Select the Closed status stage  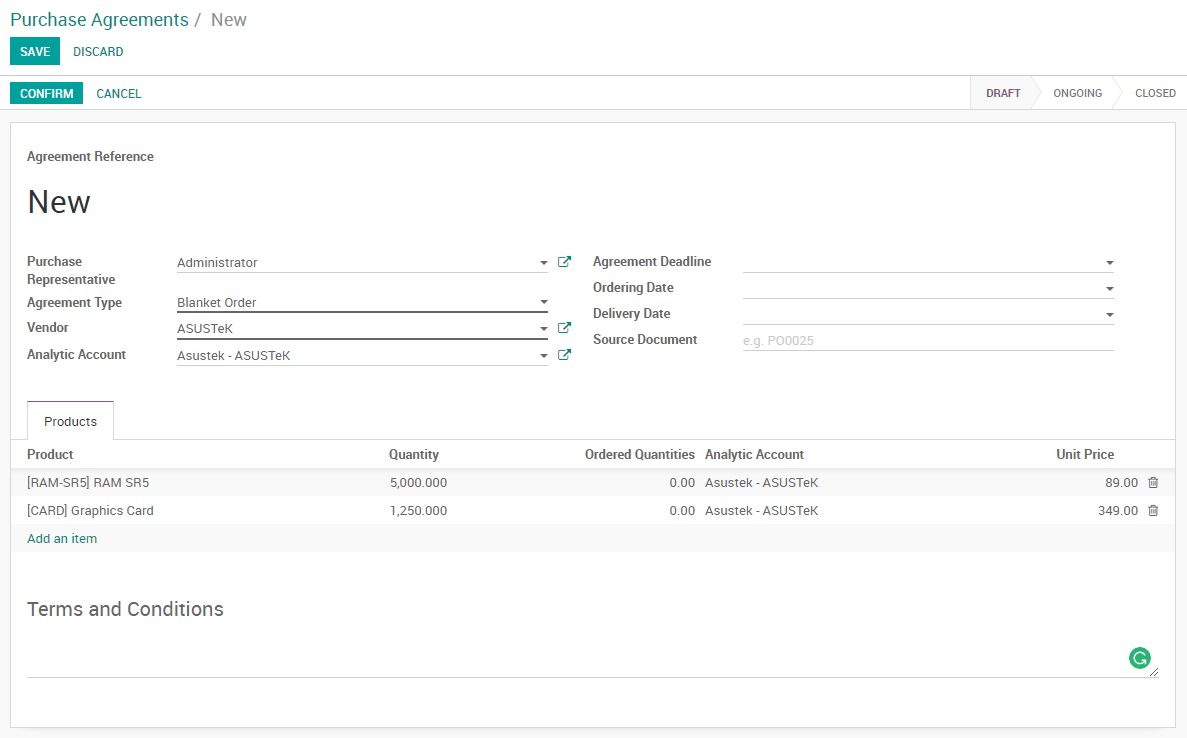tap(1155, 93)
